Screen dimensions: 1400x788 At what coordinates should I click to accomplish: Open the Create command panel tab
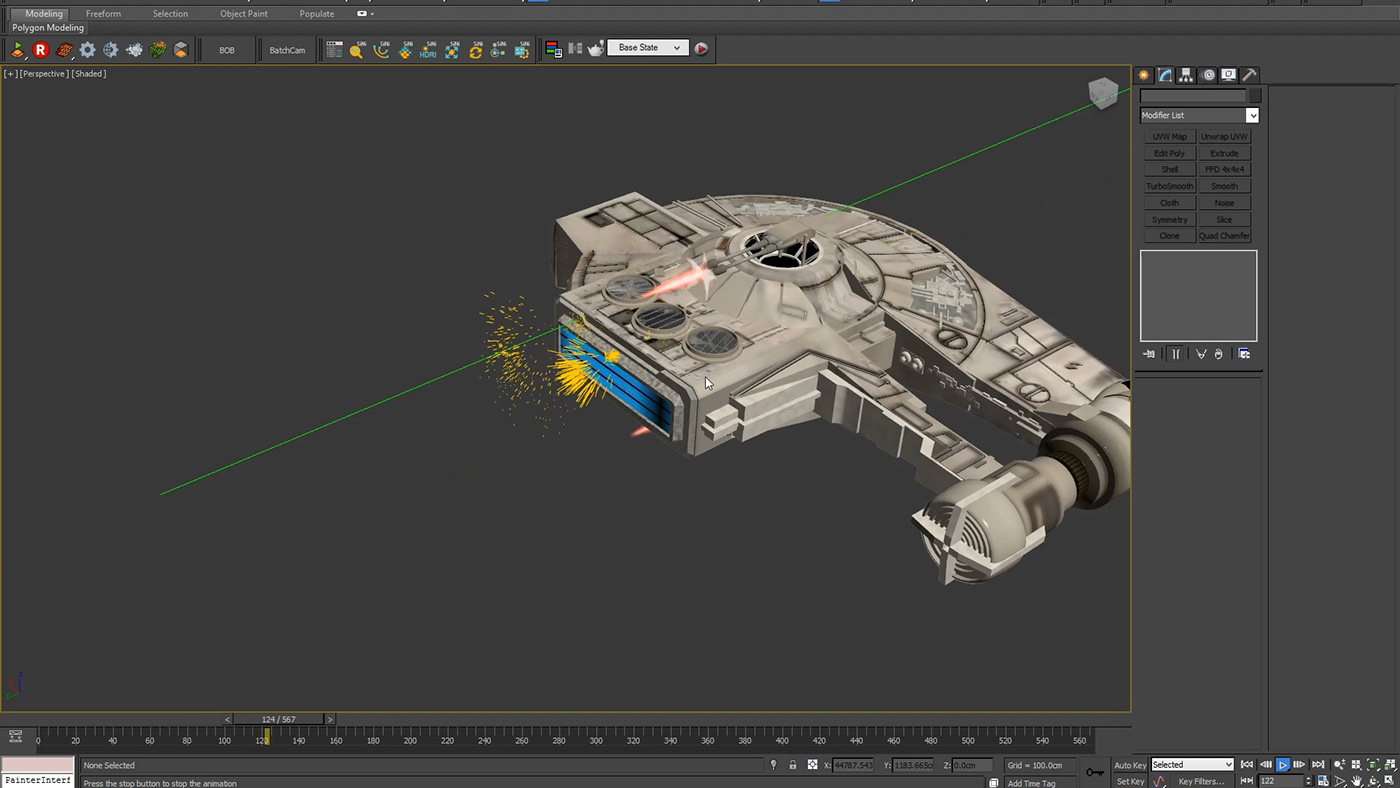coord(1145,75)
